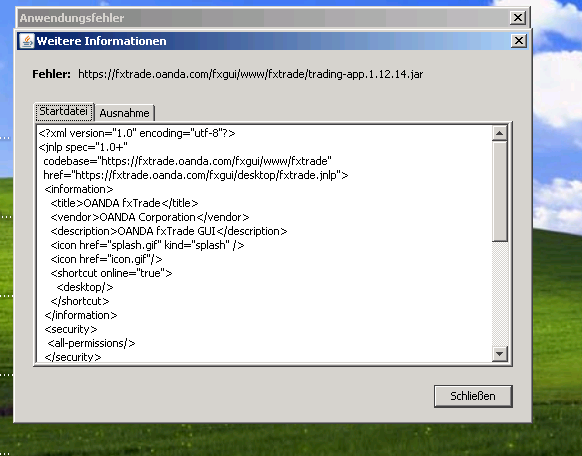Click the empty scrollbar track below the thumb
Image resolution: width=582 pixels, height=456 pixels.
click(500, 294)
